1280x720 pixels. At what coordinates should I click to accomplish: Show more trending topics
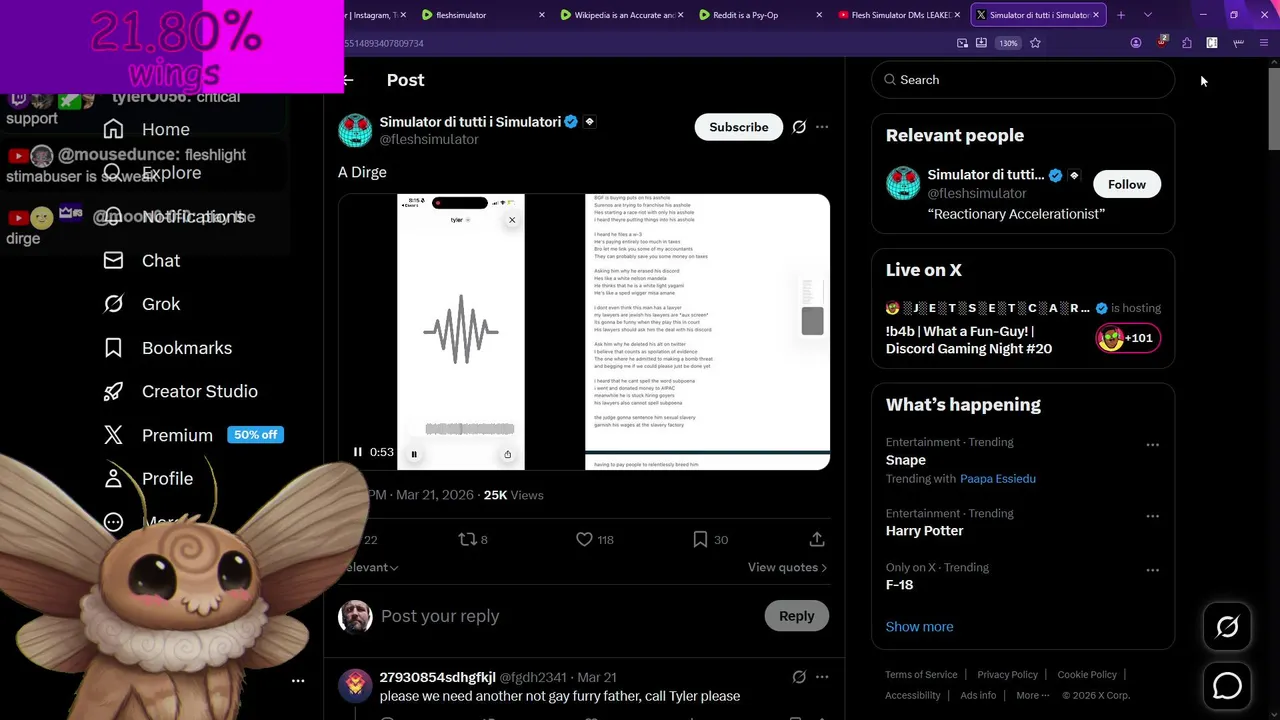tap(919, 627)
